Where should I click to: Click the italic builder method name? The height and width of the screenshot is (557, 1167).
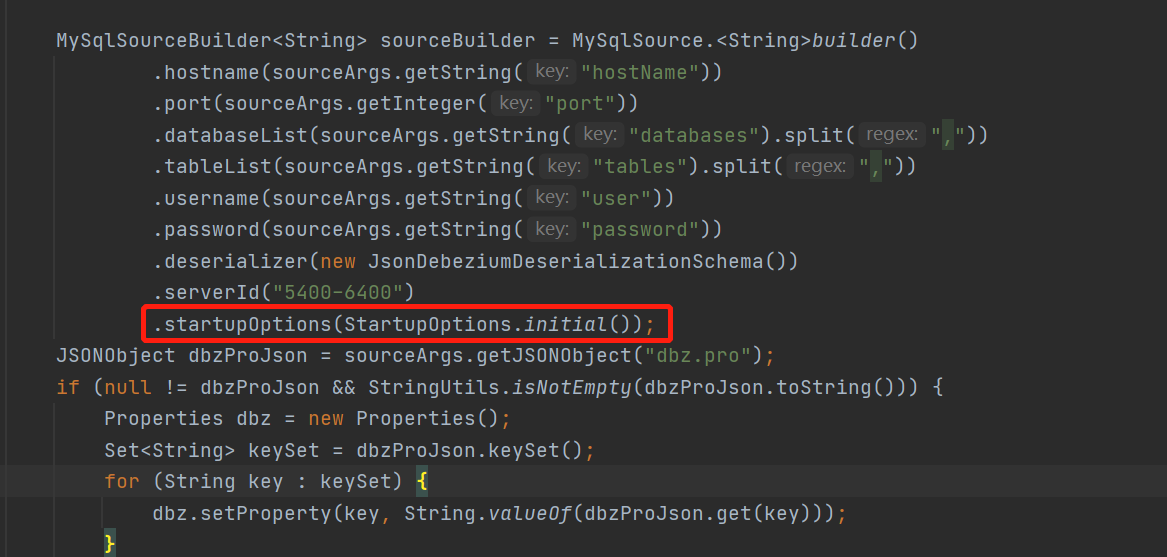coord(854,40)
